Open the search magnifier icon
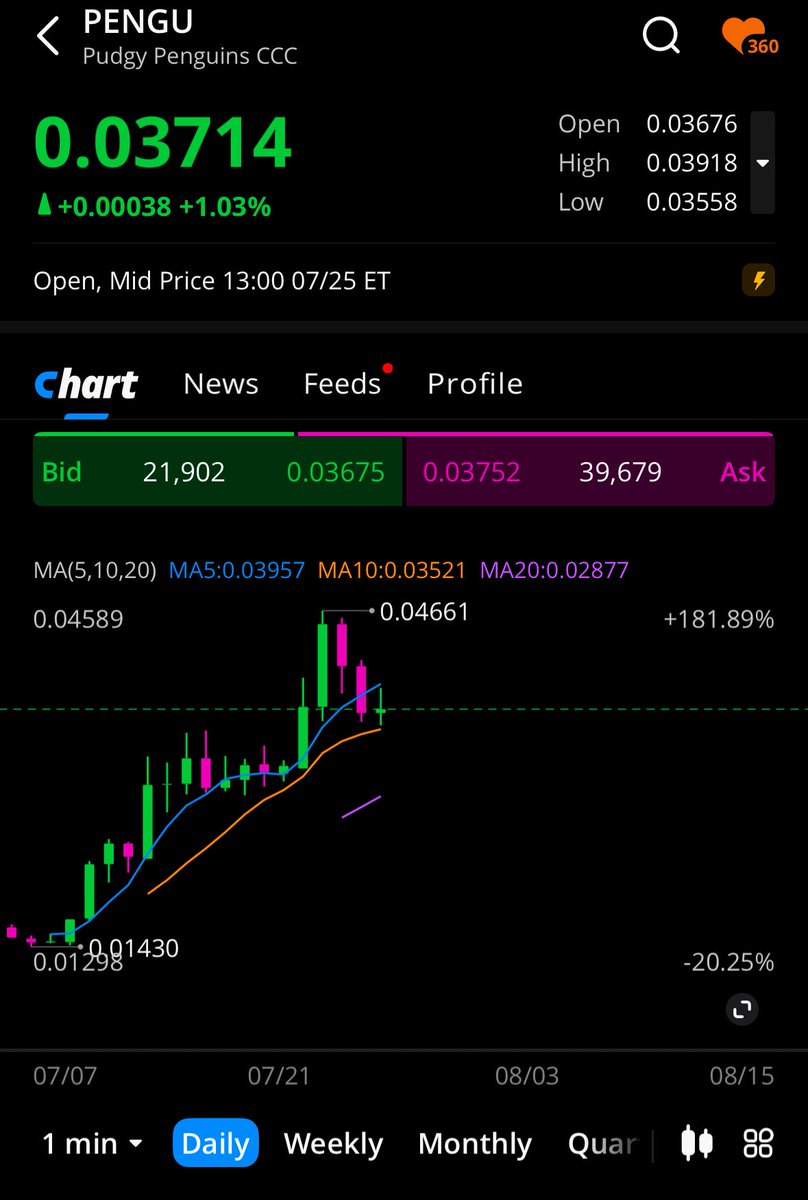This screenshot has height=1200, width=808. (660, 36)
